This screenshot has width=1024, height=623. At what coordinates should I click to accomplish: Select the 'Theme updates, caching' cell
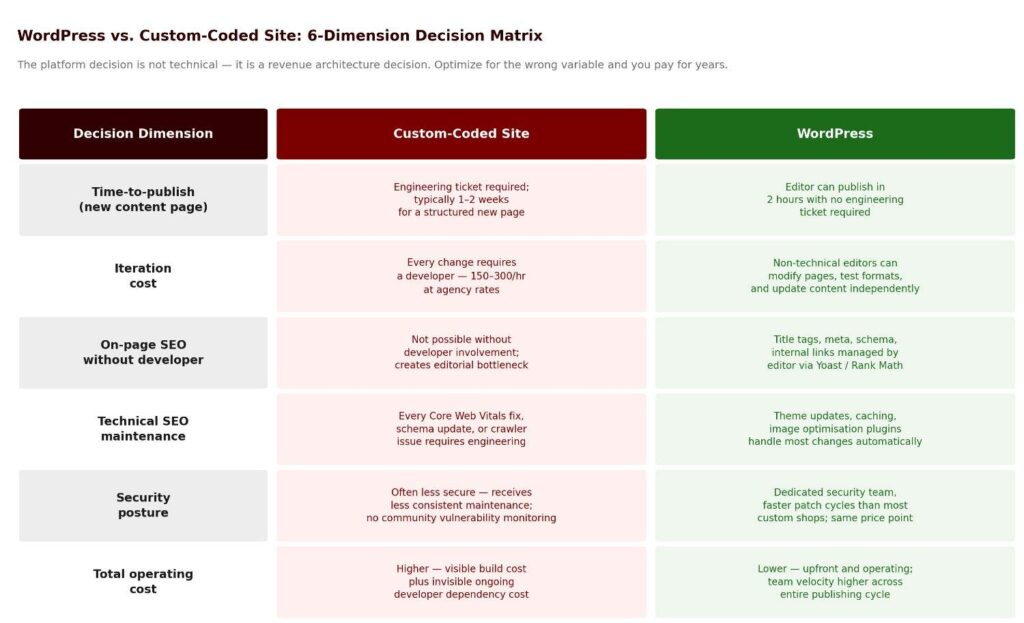834,429
